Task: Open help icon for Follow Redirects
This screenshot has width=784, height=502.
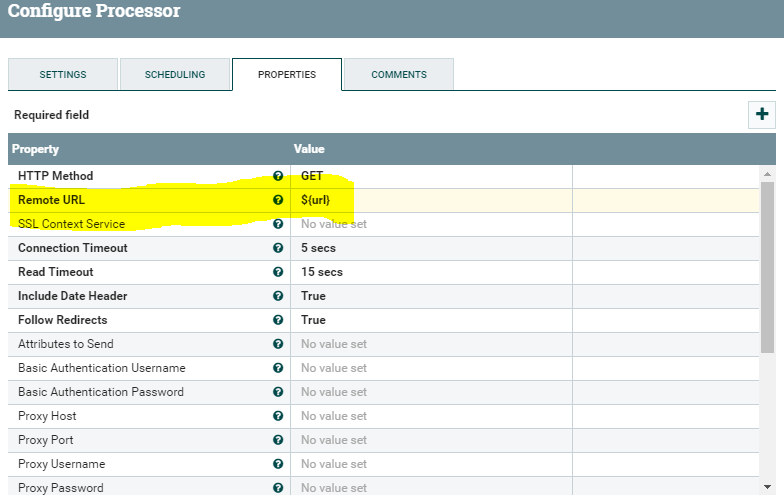Action: click(278, 320)
